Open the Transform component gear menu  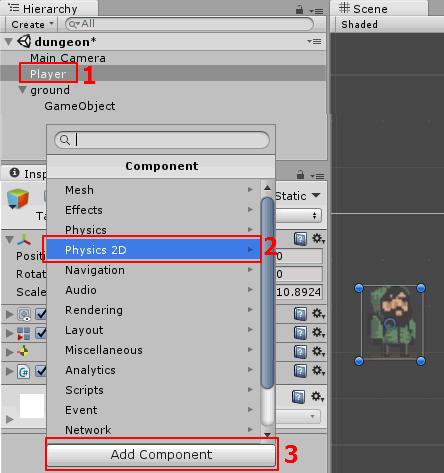[318, 239]
